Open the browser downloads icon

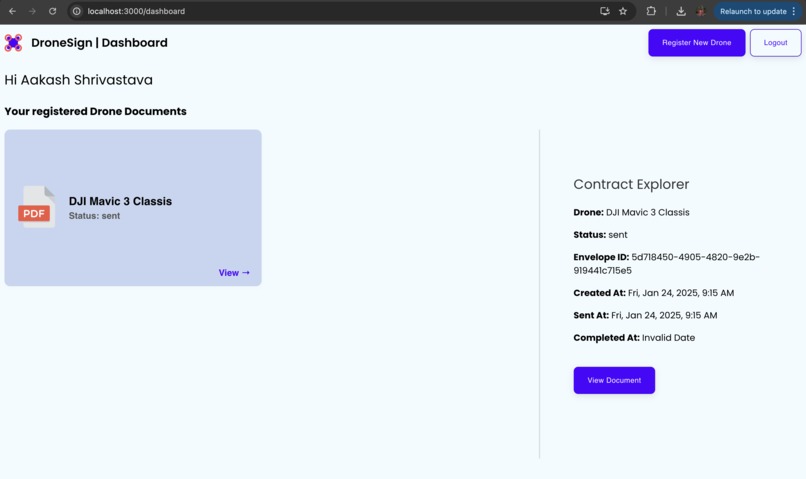(x=681, y=11)
